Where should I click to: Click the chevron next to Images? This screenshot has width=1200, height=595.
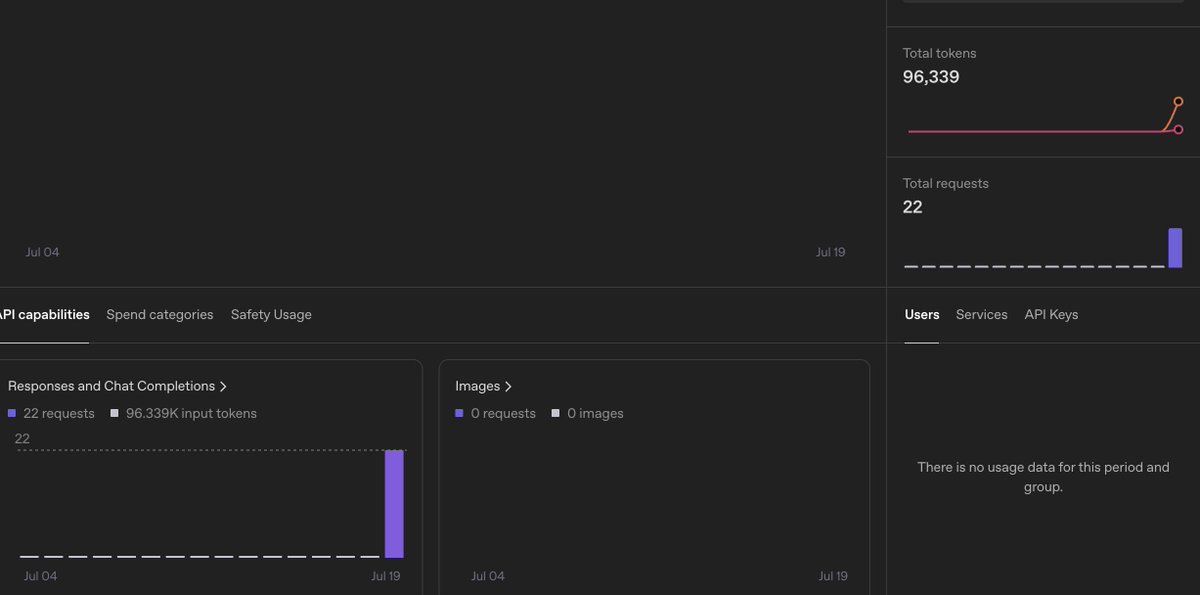[x=508, y=386]
